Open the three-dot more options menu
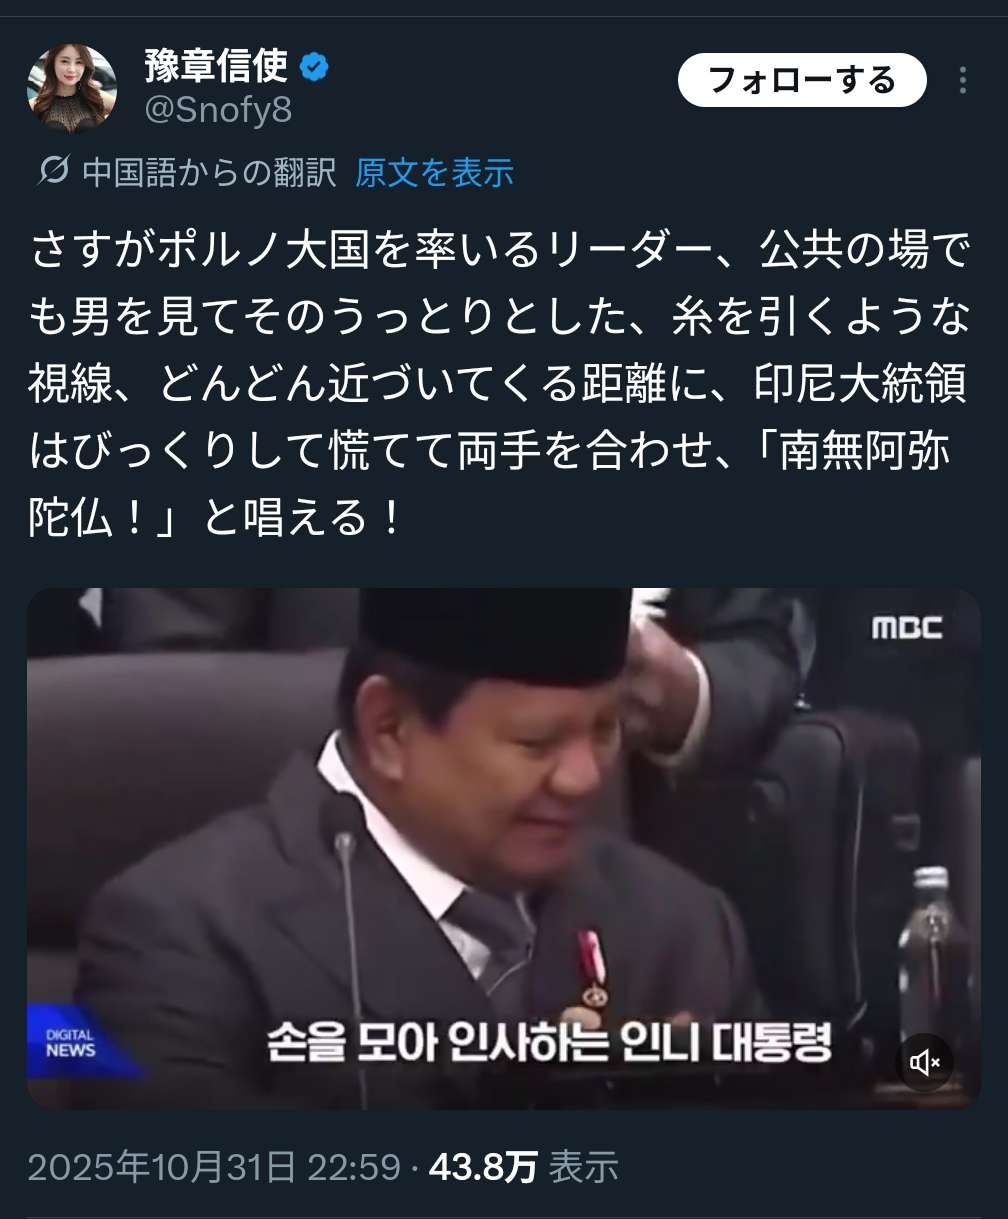Screen dimensions: 1008x1219 (963, 80)
